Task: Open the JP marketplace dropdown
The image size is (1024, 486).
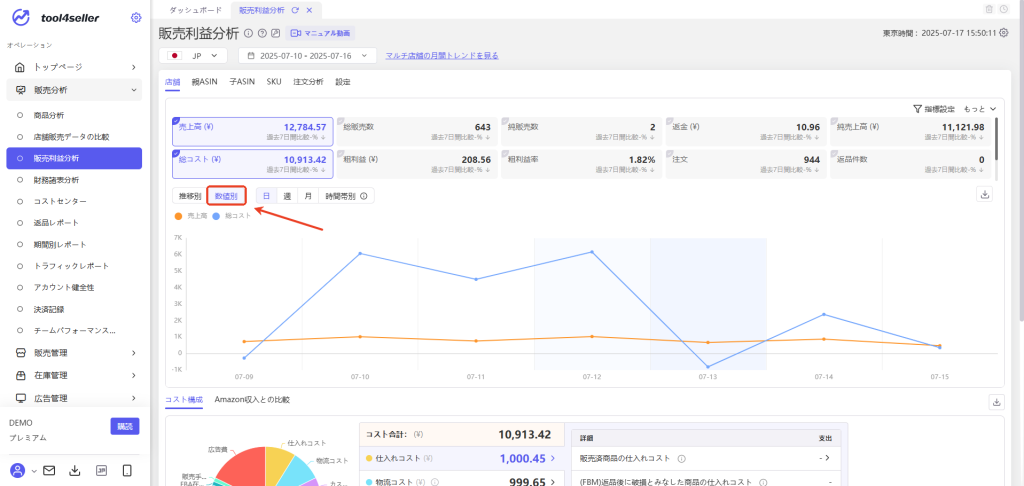Action: click(193, 56)
